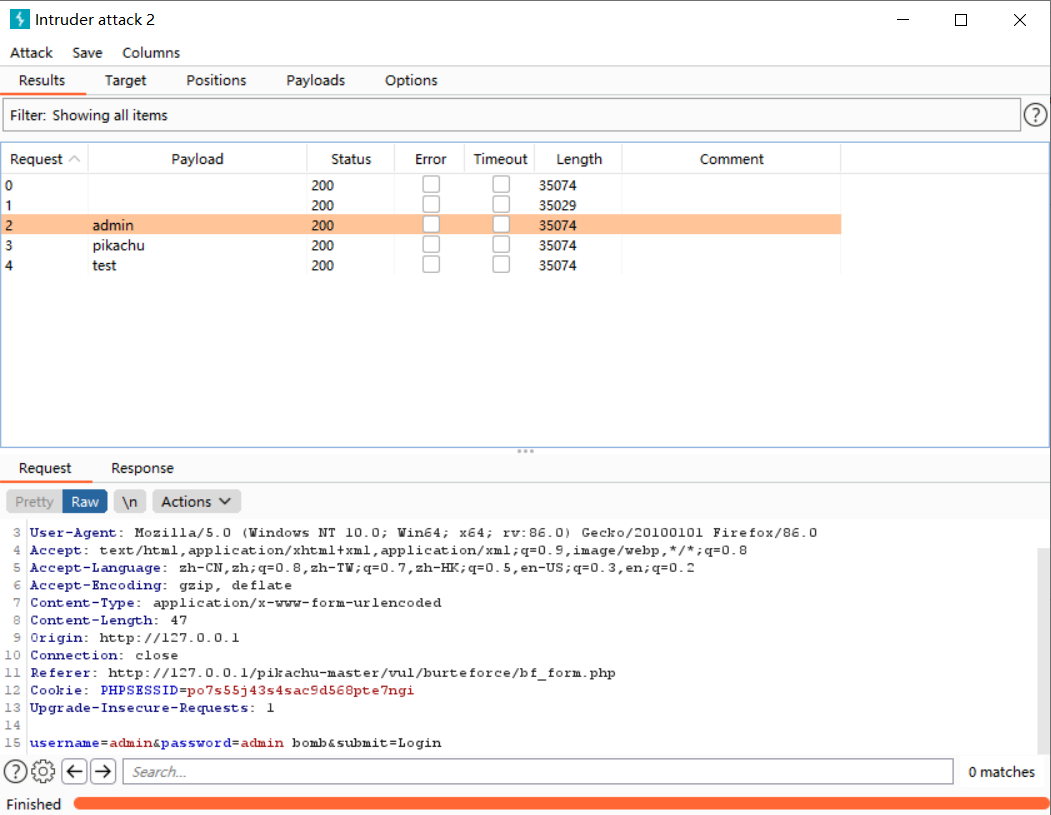
Task: Select the Pretty view button
Action: coord(34,501)
